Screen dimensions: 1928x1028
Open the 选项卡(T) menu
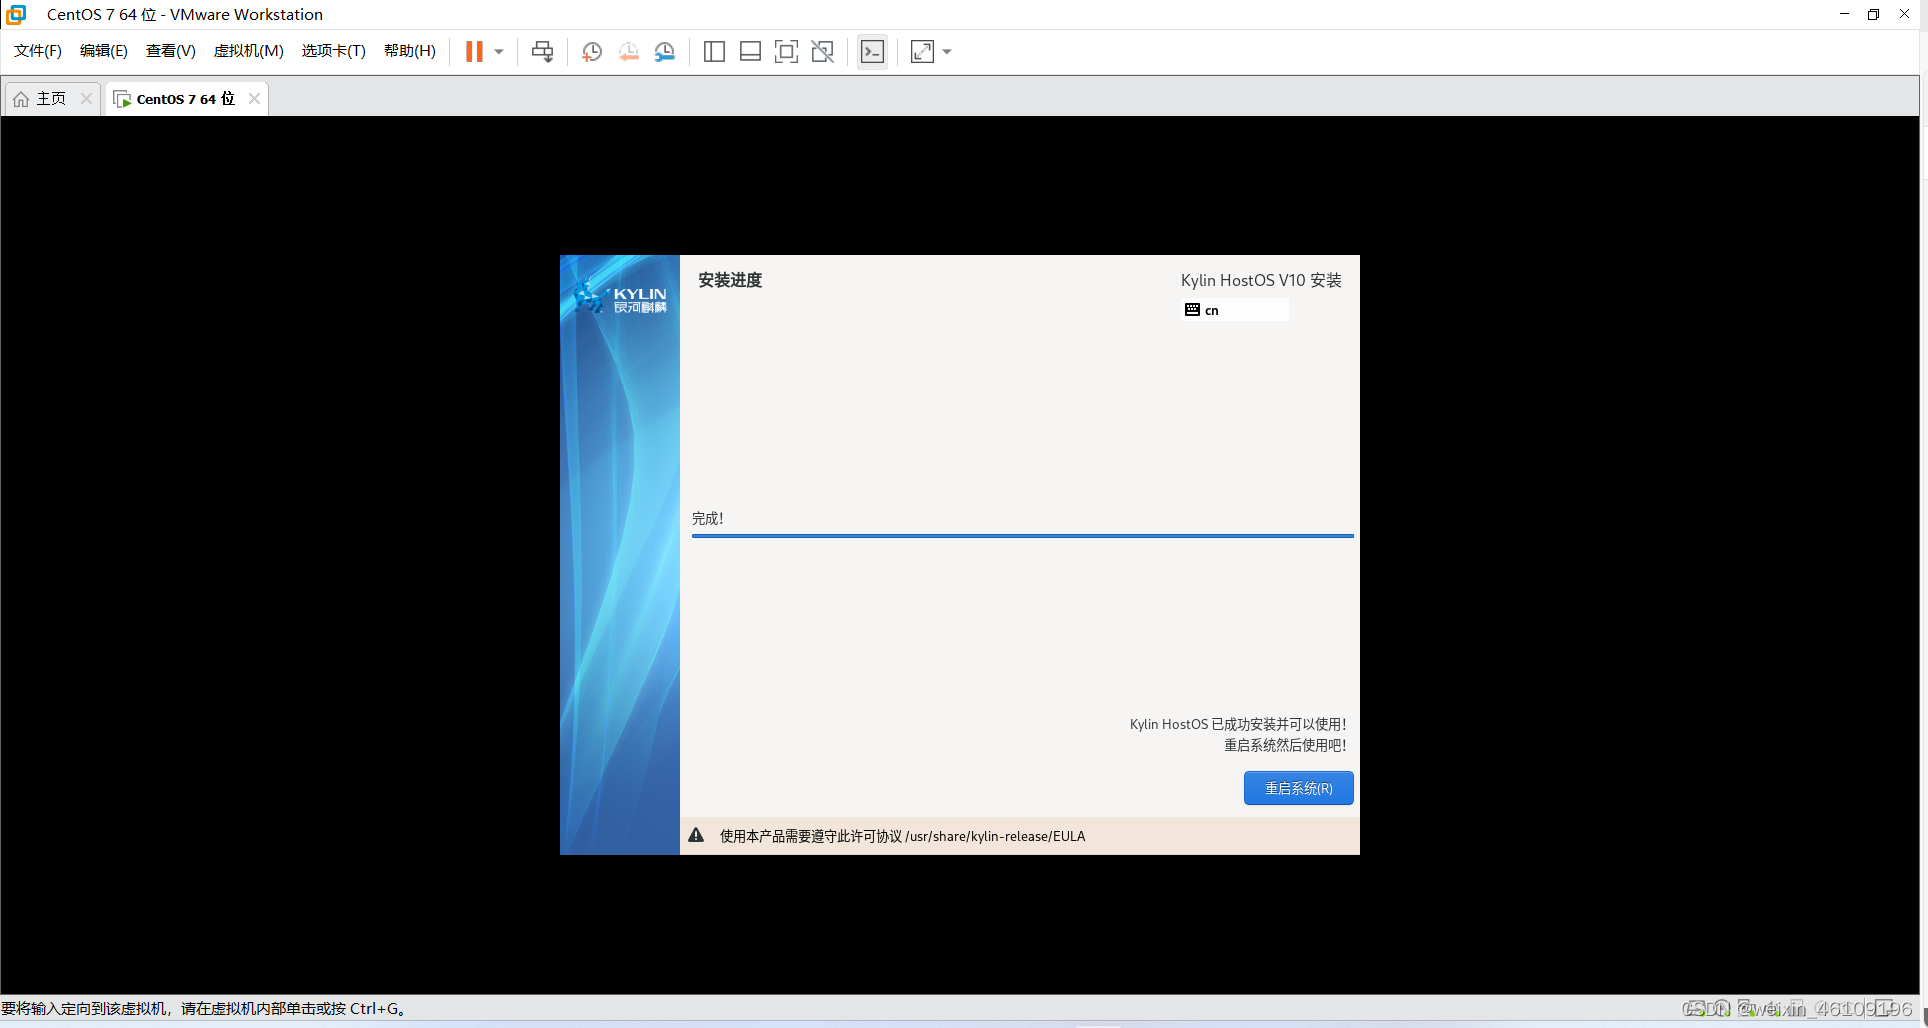click(334, 51)
